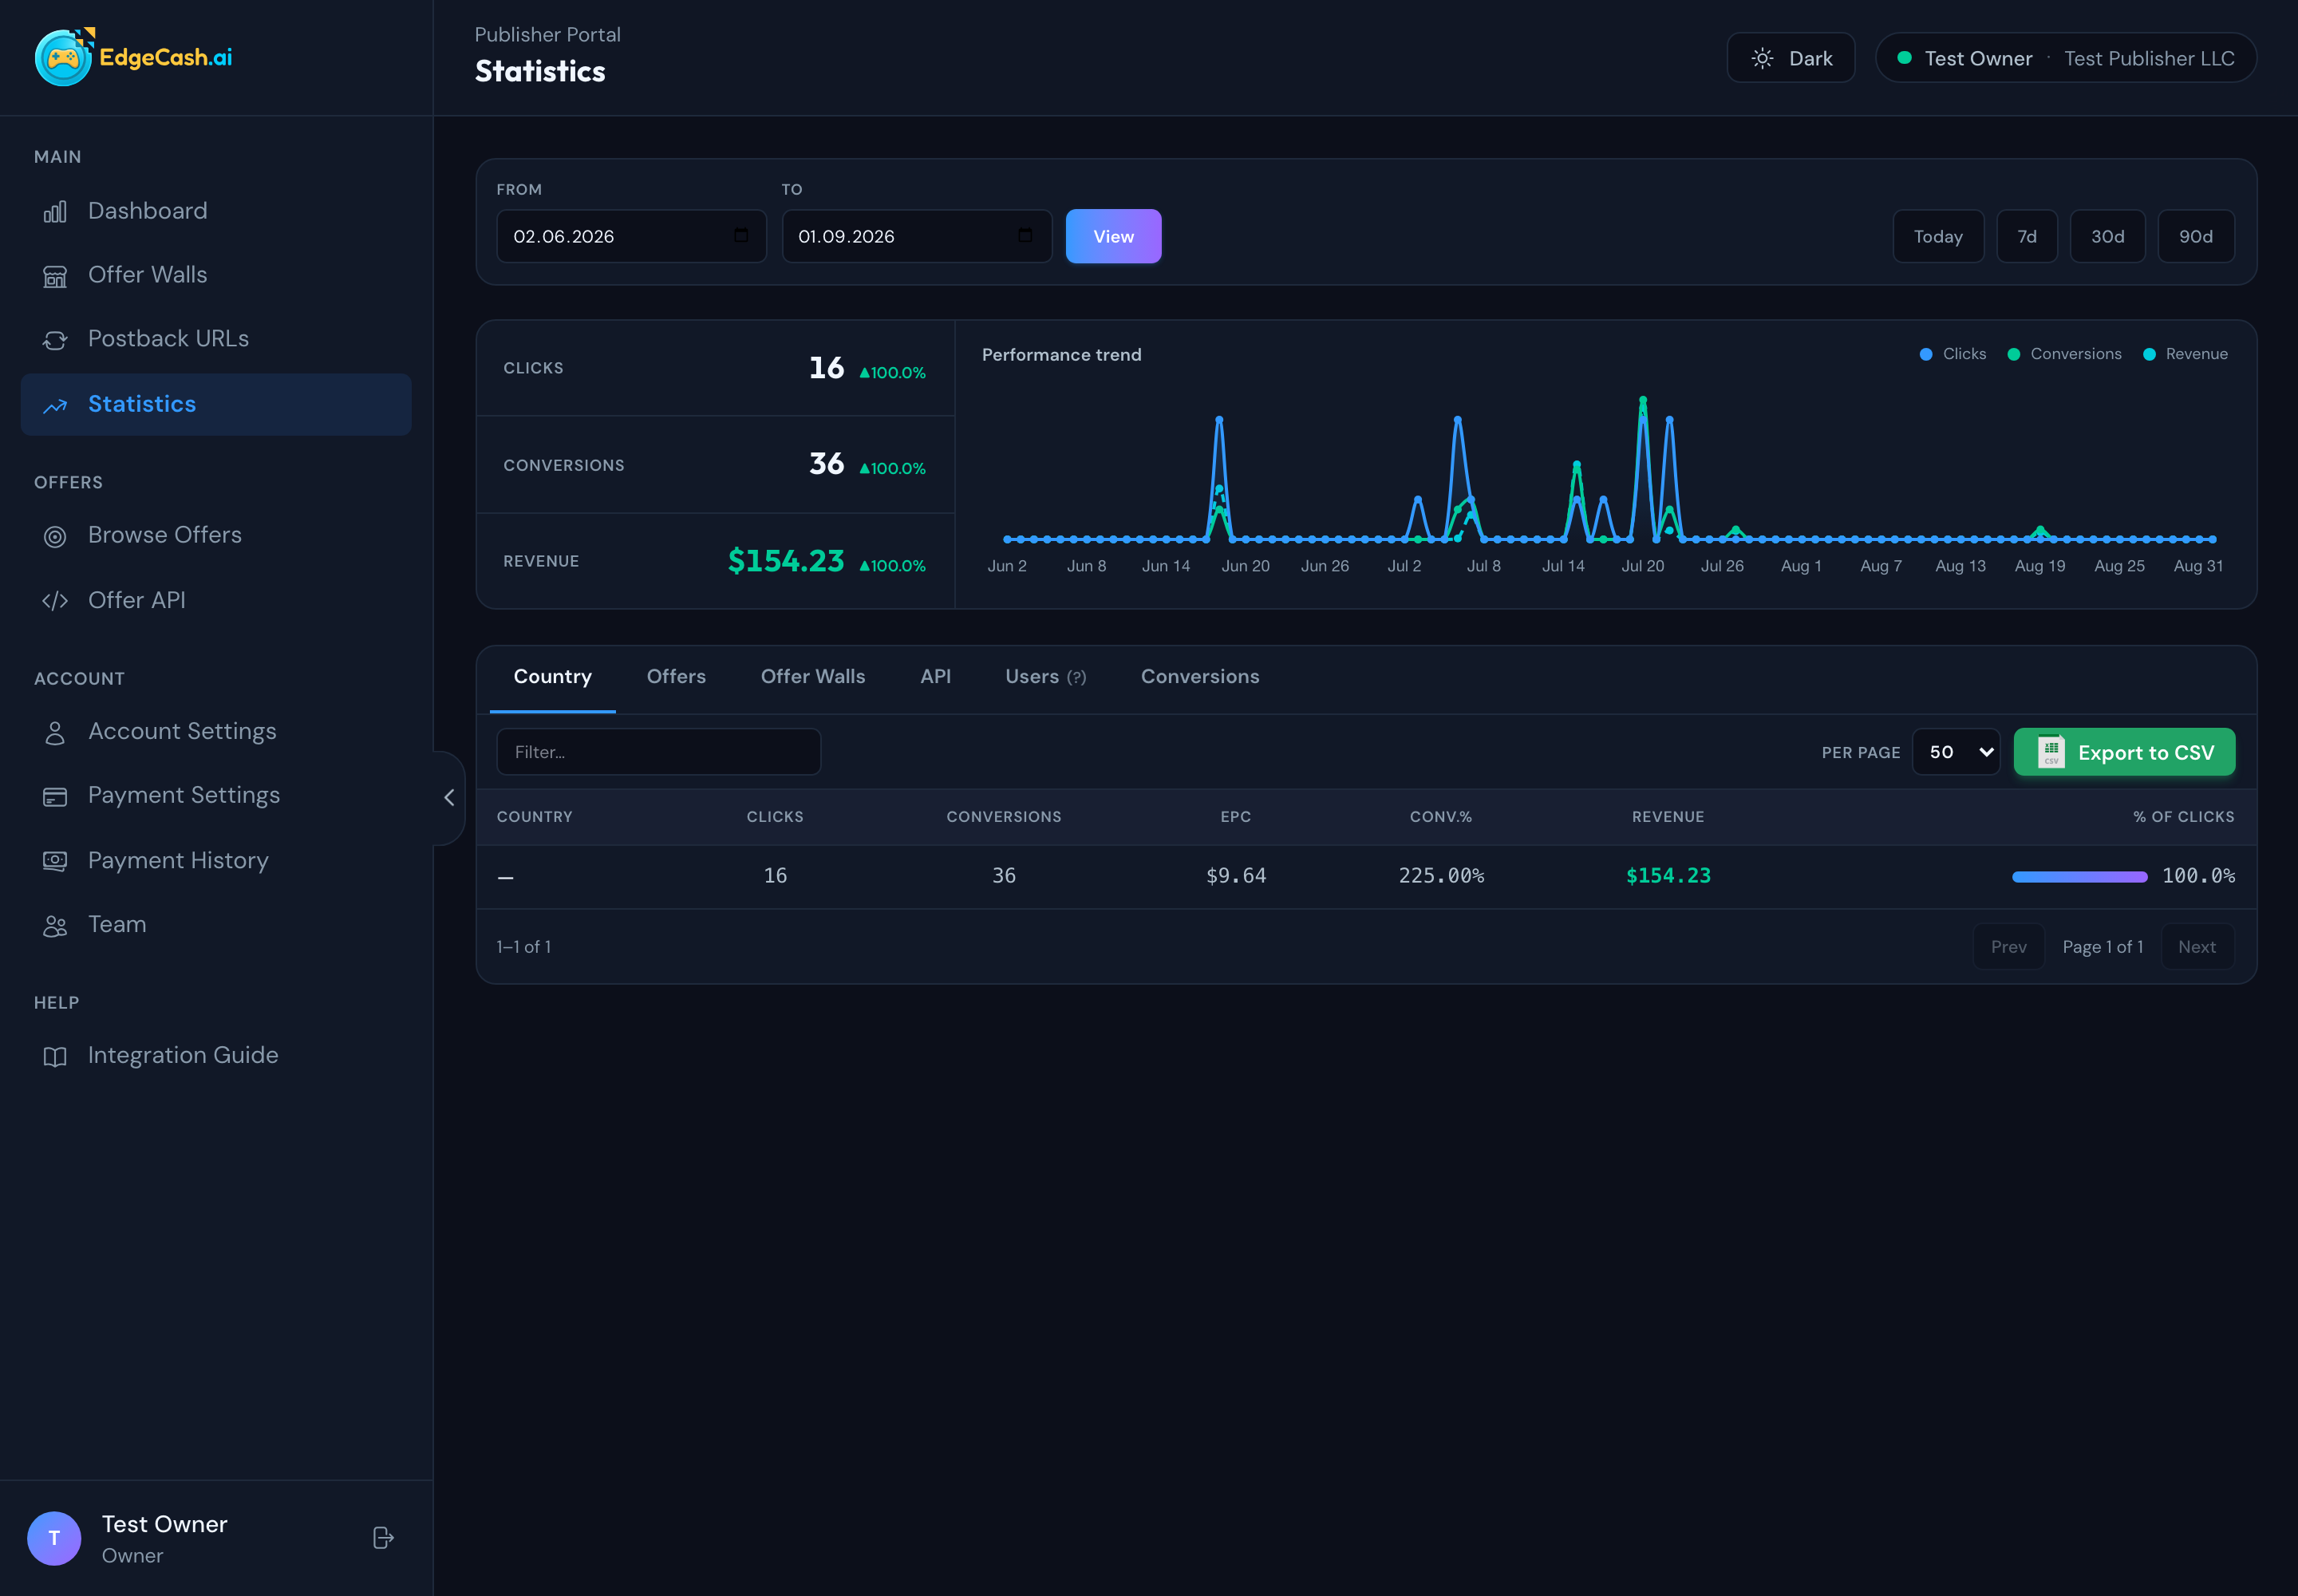This screenshot has width=2298, height=1596.
Task: Open Dashboard from the sidebar
Action: 216,212
